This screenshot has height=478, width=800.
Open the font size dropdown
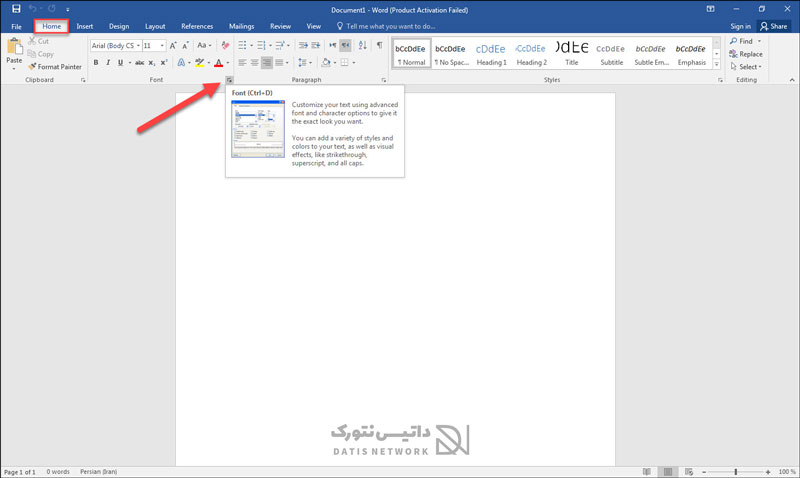[x=162, y=46]
